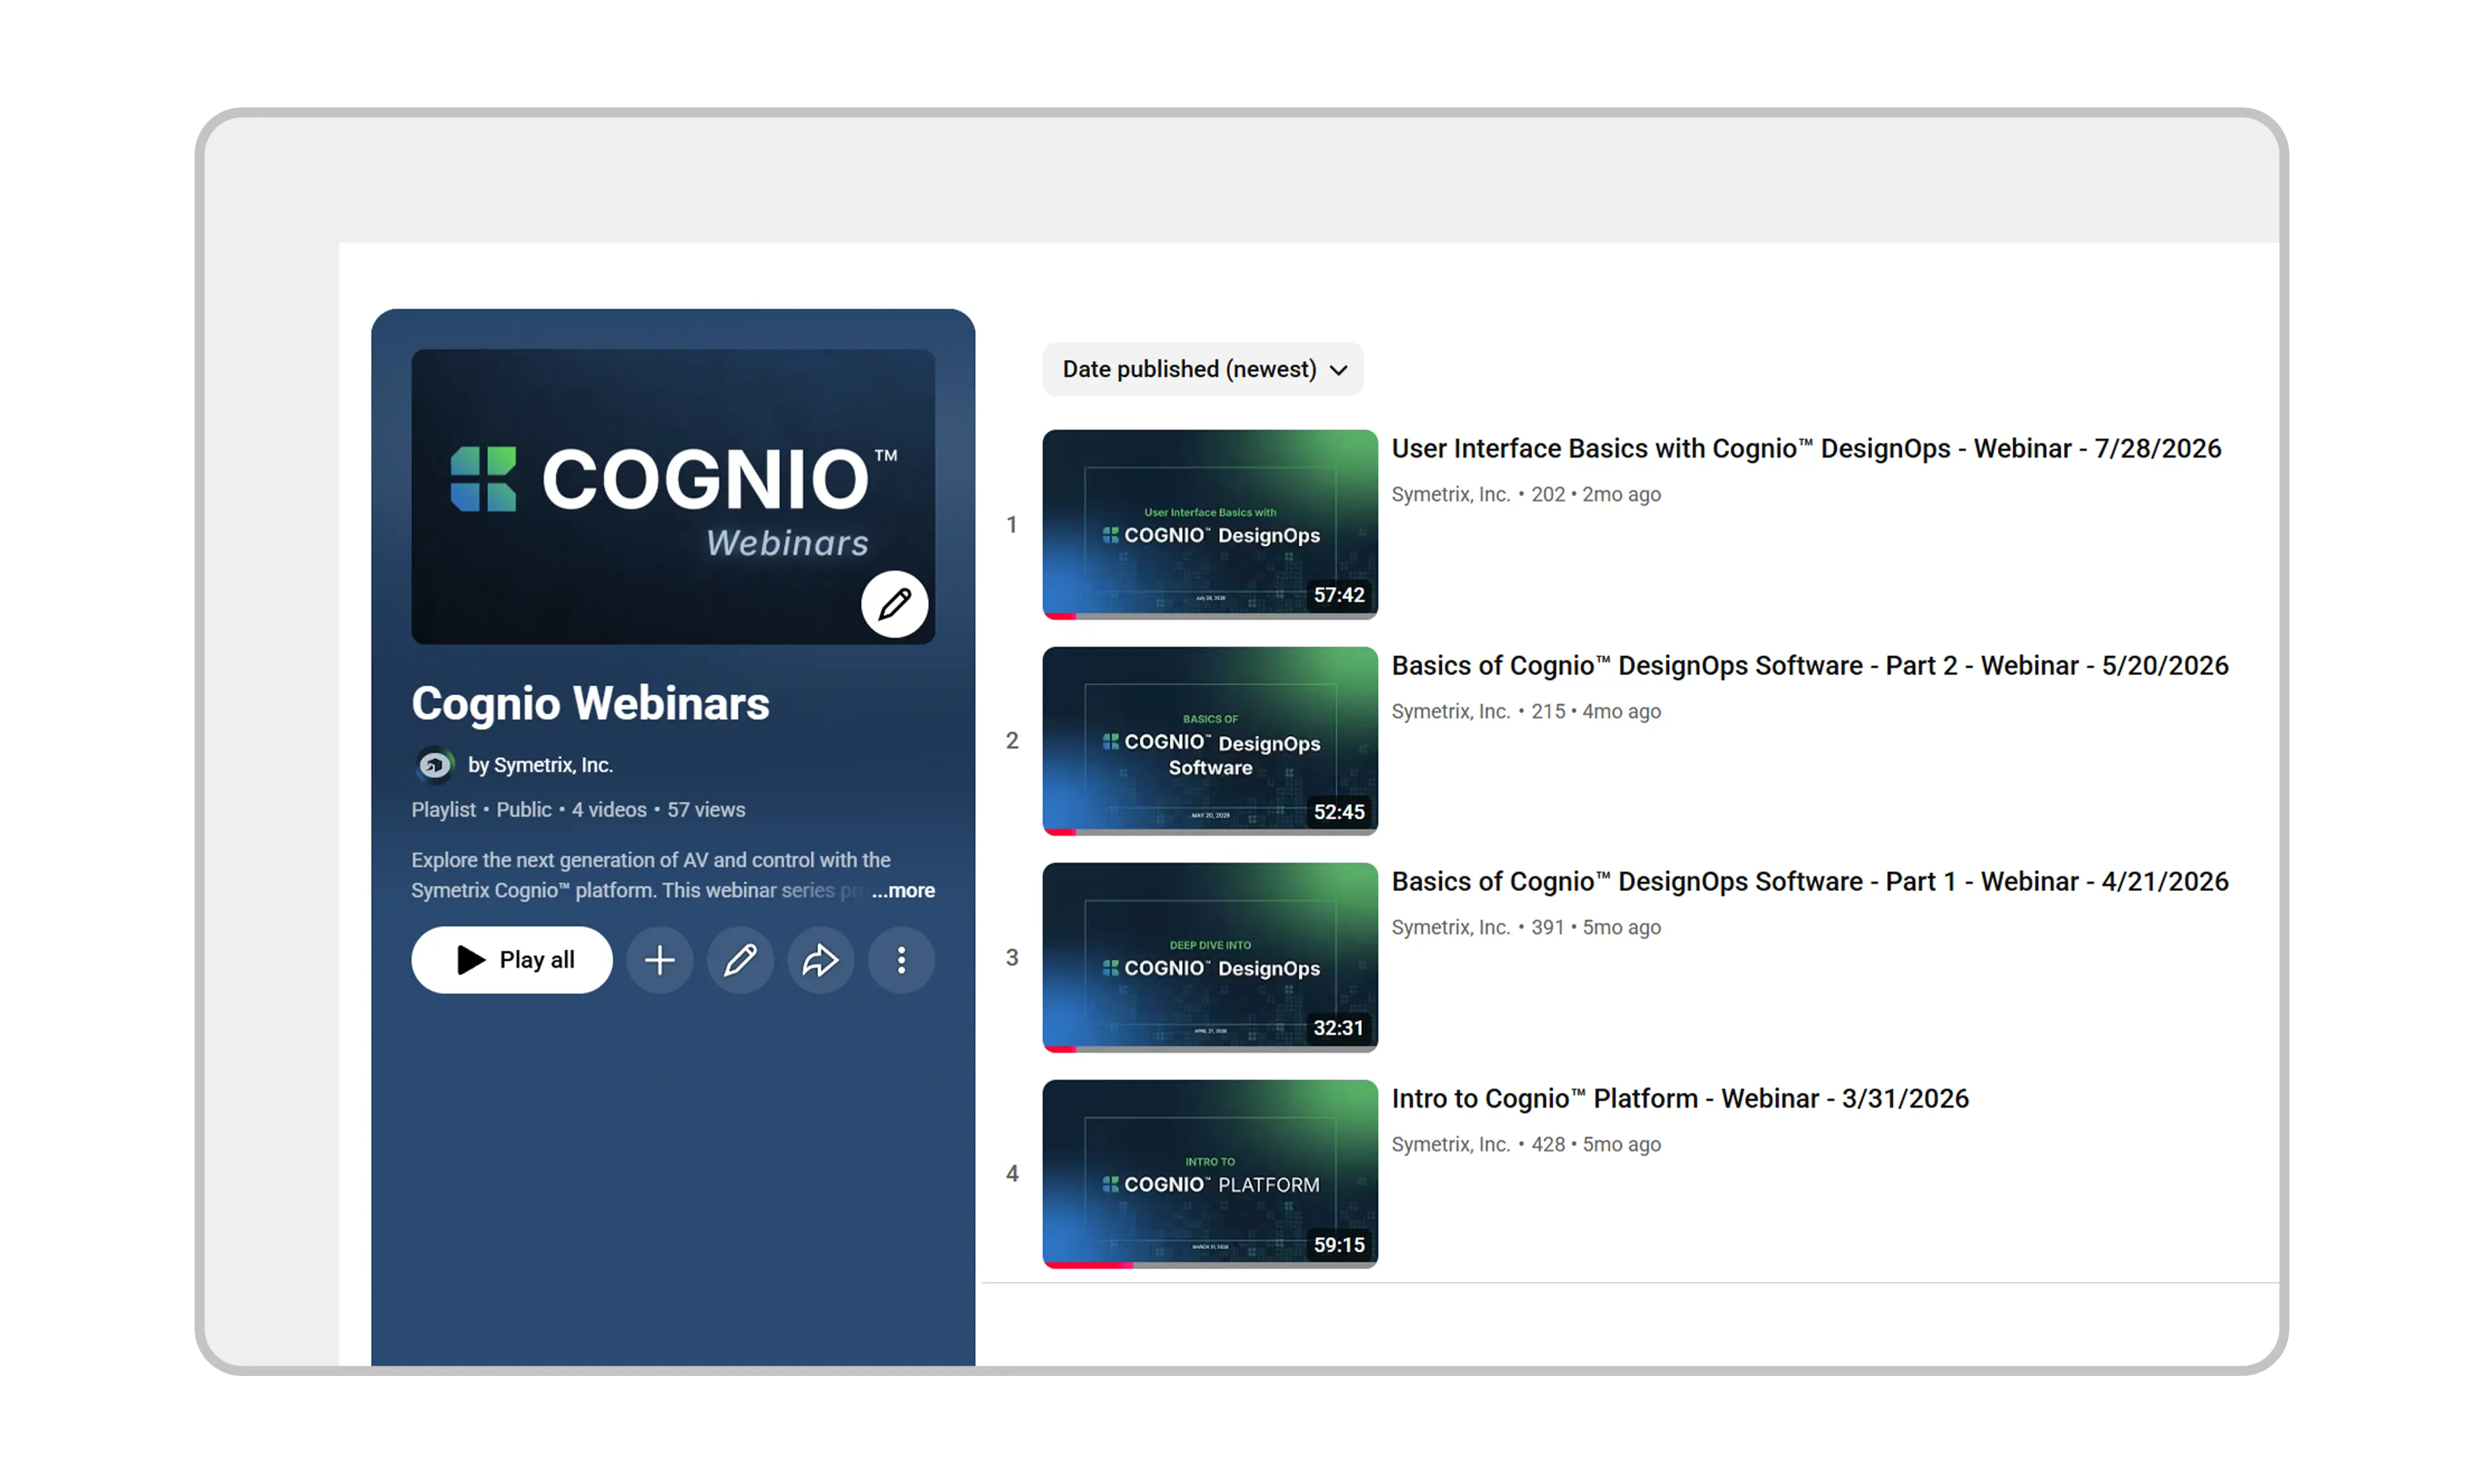Click the 32:31 Deep Dive thumbnail
Image resolution: width=2484 pixels, height=1484 pixels.
pos(1210,957)
